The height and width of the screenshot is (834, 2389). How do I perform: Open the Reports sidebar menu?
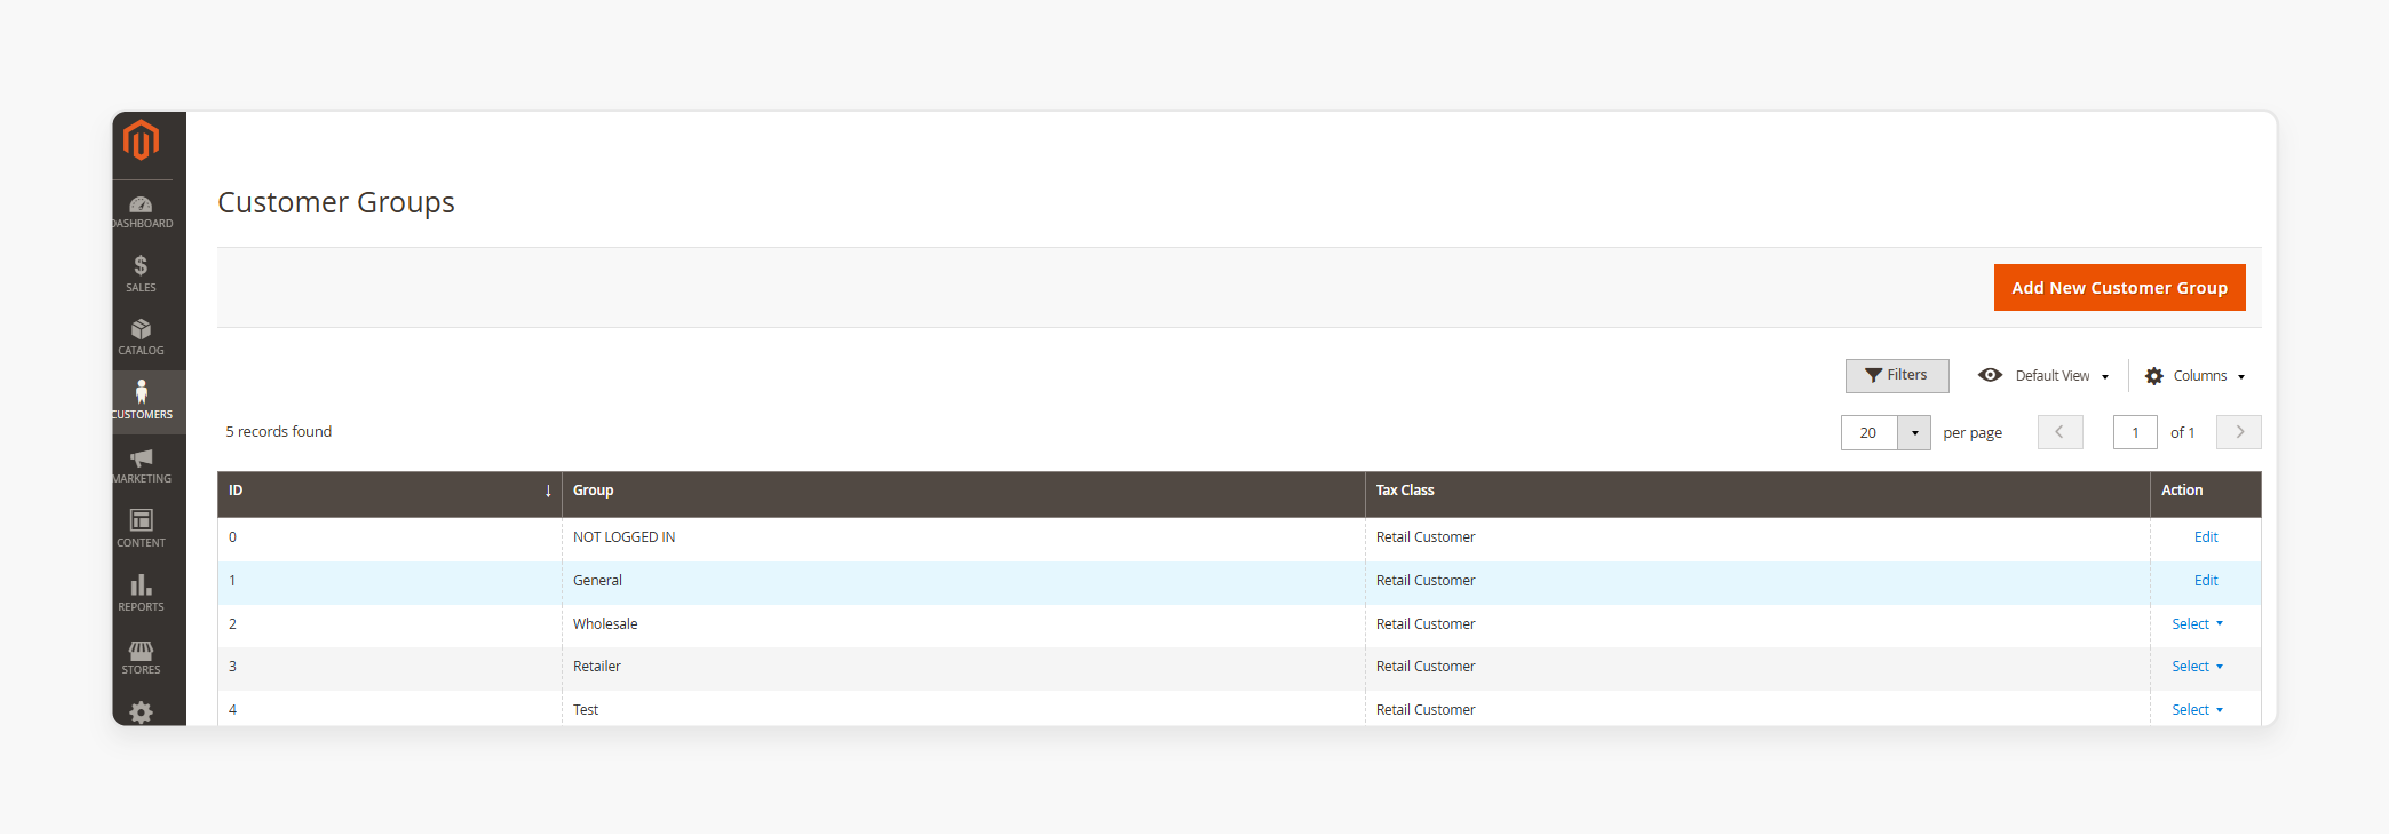(141, 594)
